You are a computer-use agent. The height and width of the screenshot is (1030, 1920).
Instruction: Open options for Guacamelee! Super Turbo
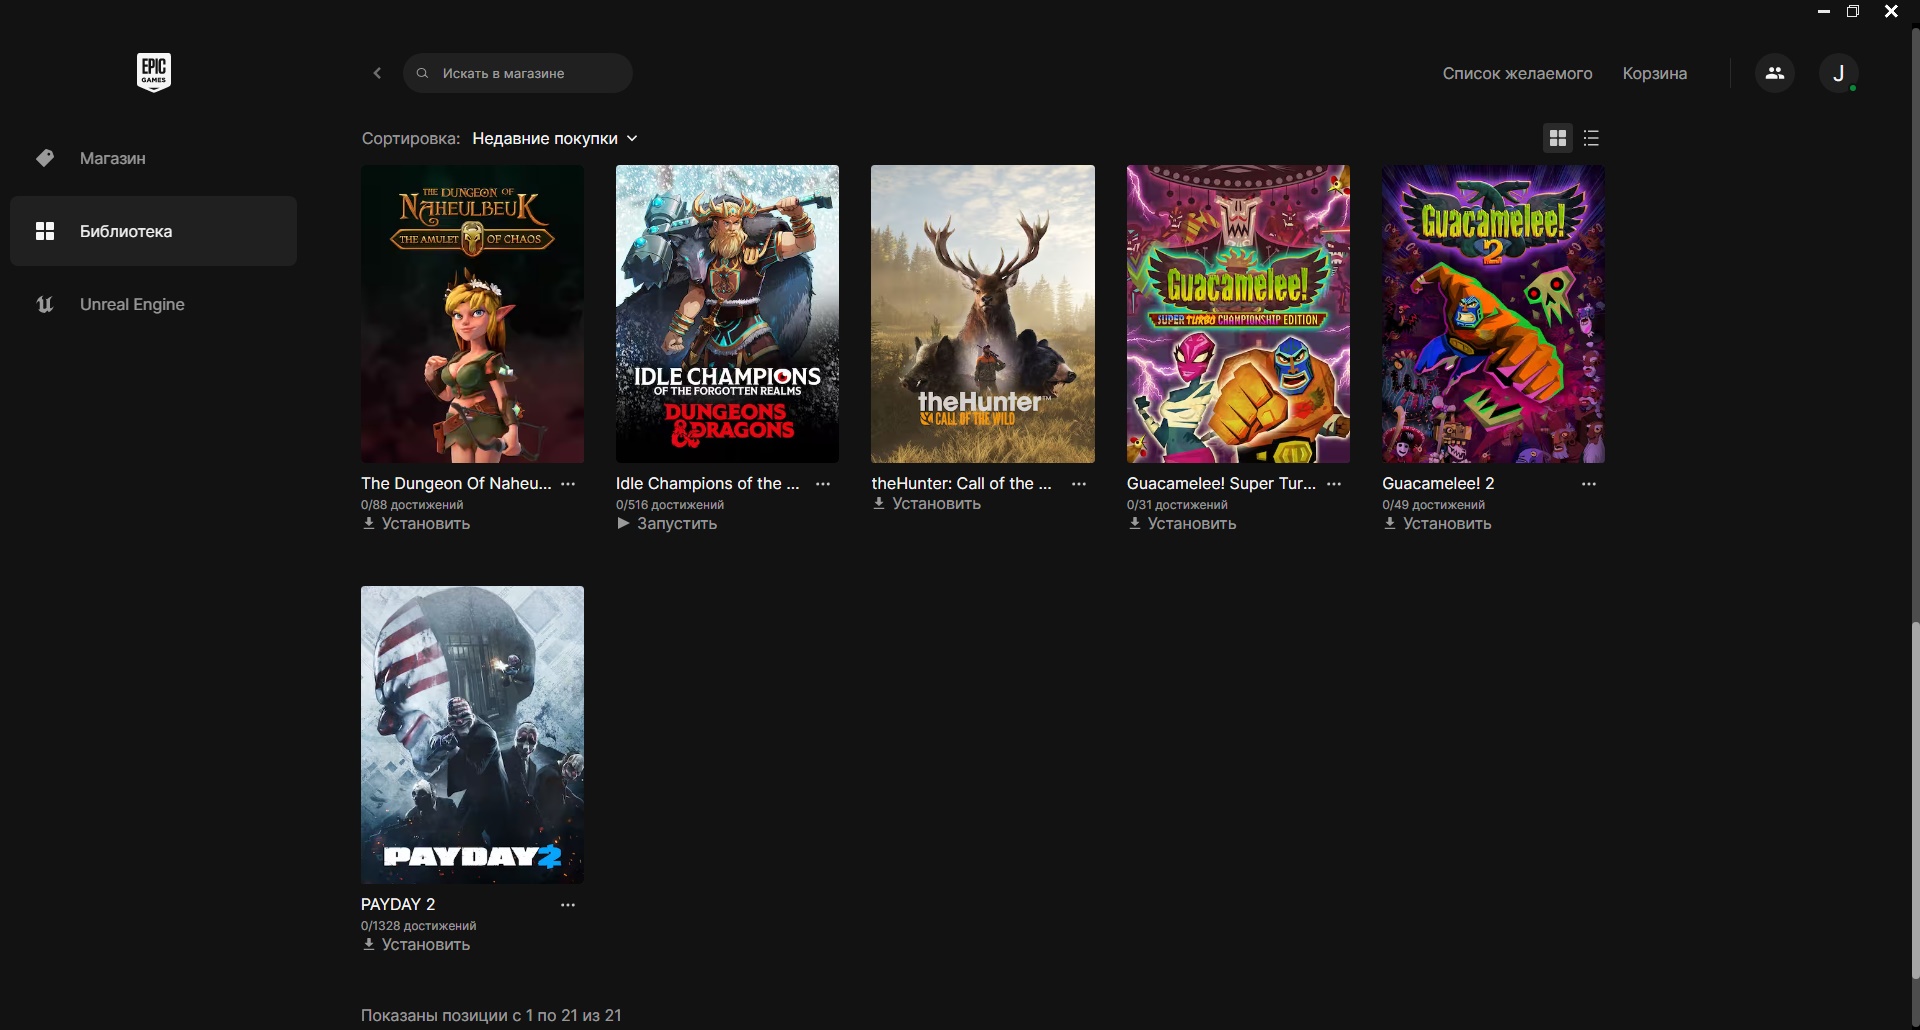(1334, 483)
